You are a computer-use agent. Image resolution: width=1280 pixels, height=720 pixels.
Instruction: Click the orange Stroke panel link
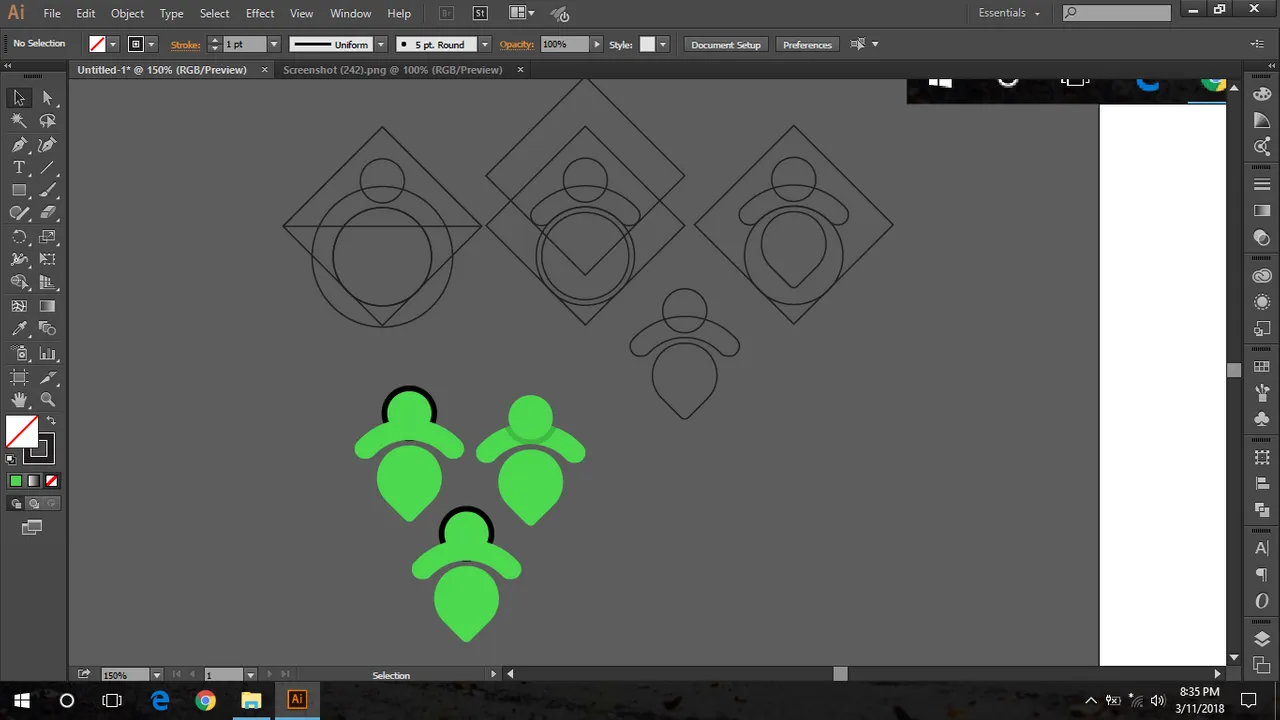186,44
